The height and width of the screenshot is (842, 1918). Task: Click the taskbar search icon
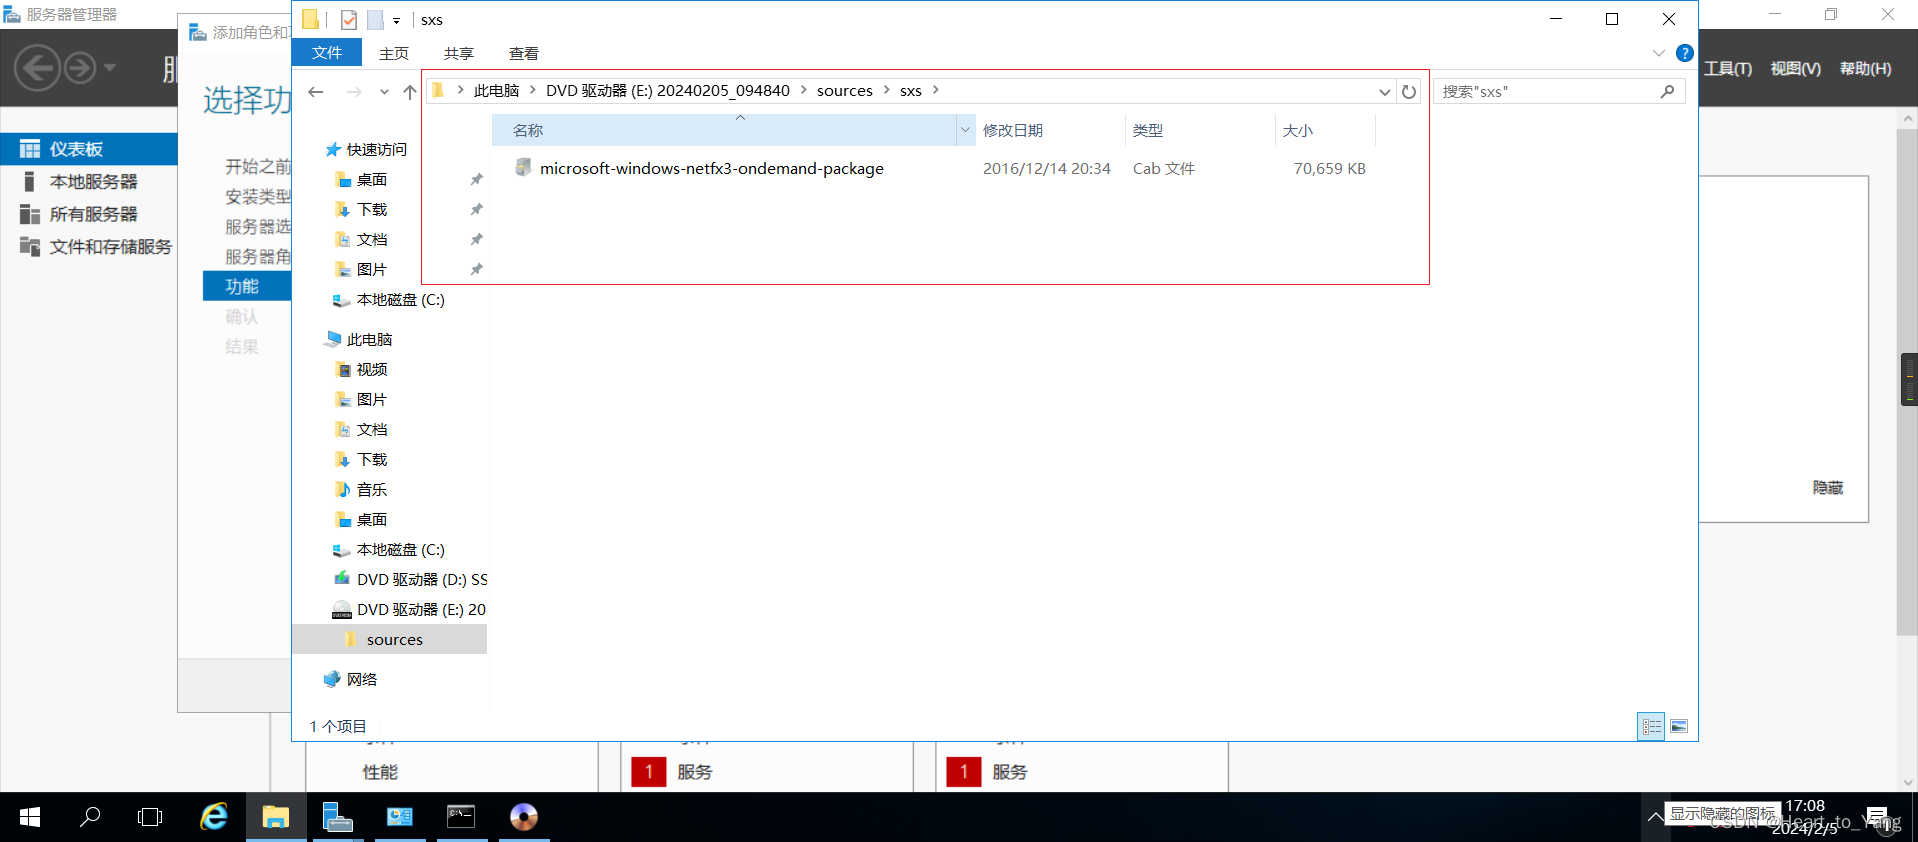pos(90,817)
